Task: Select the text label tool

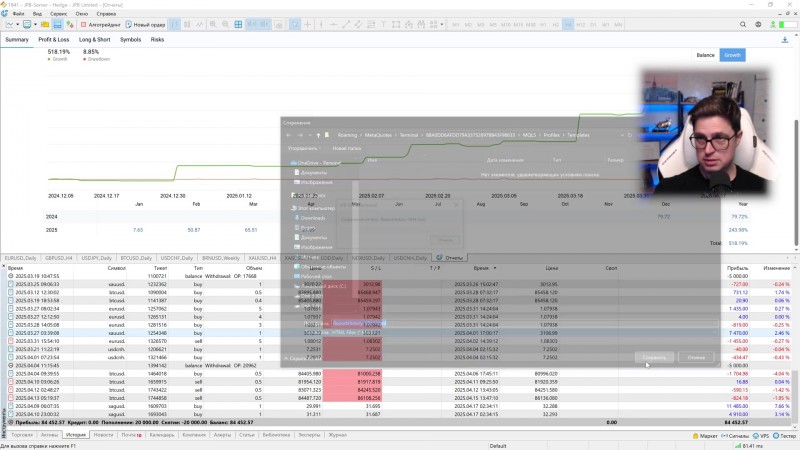Action: [x=383, y=24]
